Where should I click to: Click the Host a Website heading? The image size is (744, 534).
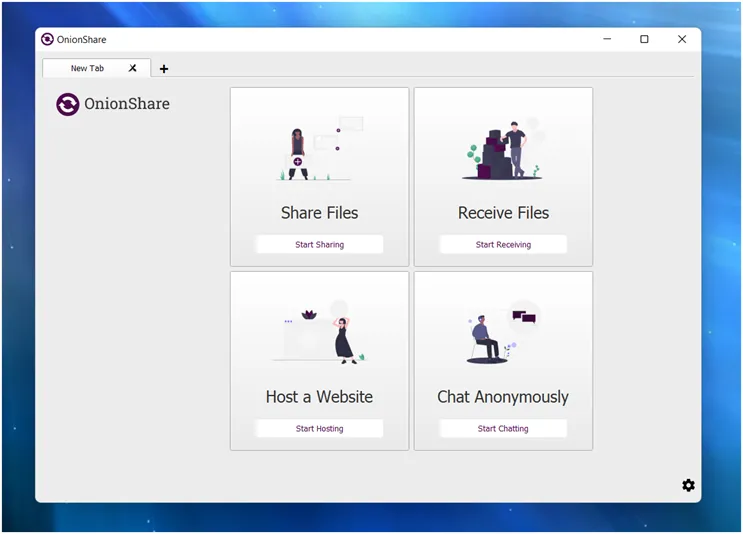[319, 397]
